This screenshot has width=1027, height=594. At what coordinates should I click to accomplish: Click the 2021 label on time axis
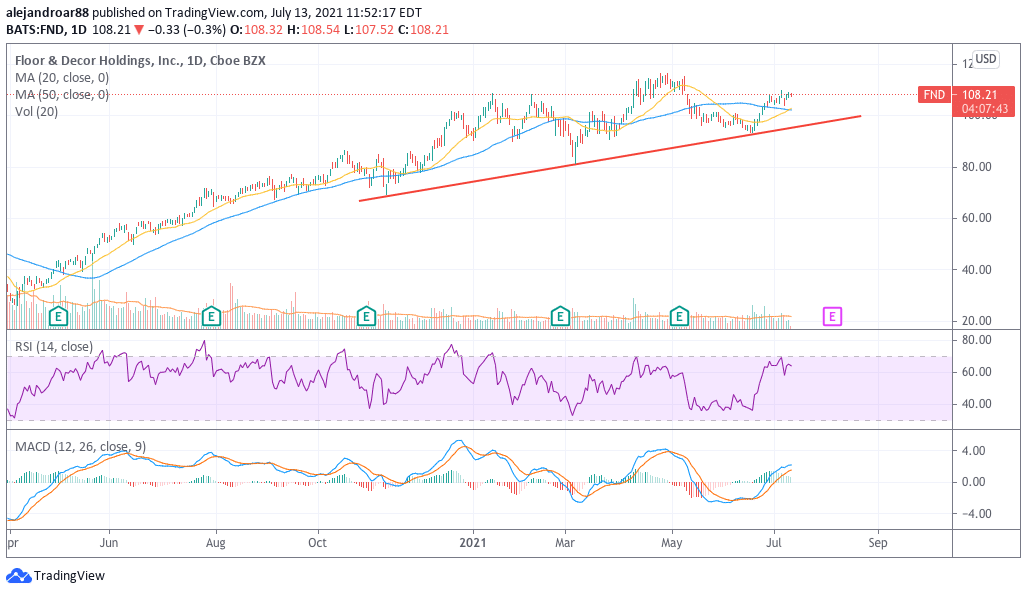click(x=473, y=543)
